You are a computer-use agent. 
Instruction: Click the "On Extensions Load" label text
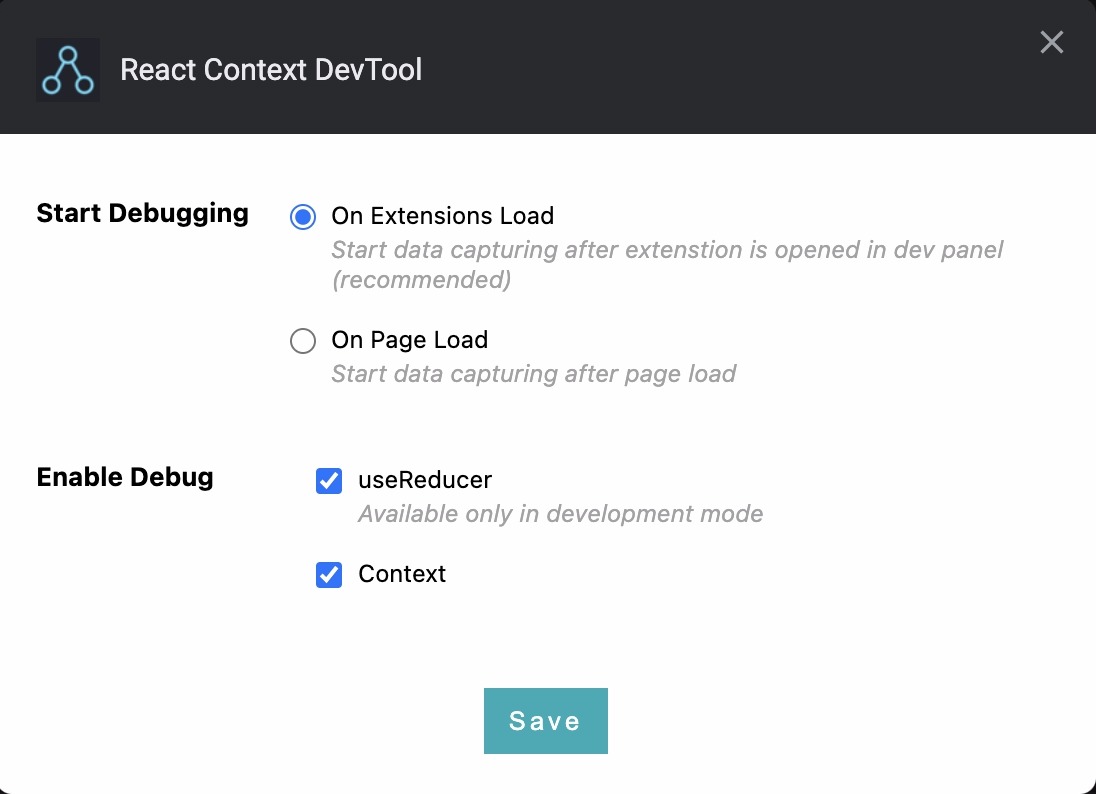[x=442, y=216]
